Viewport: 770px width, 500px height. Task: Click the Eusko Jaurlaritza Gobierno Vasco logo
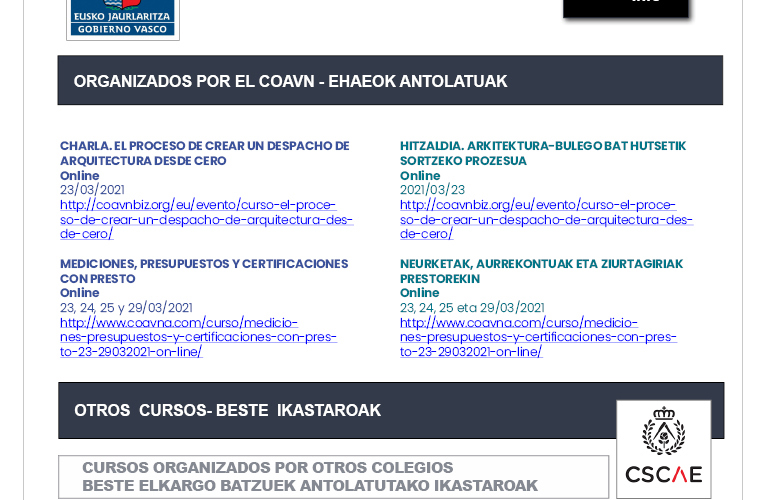tap(123, 18)
